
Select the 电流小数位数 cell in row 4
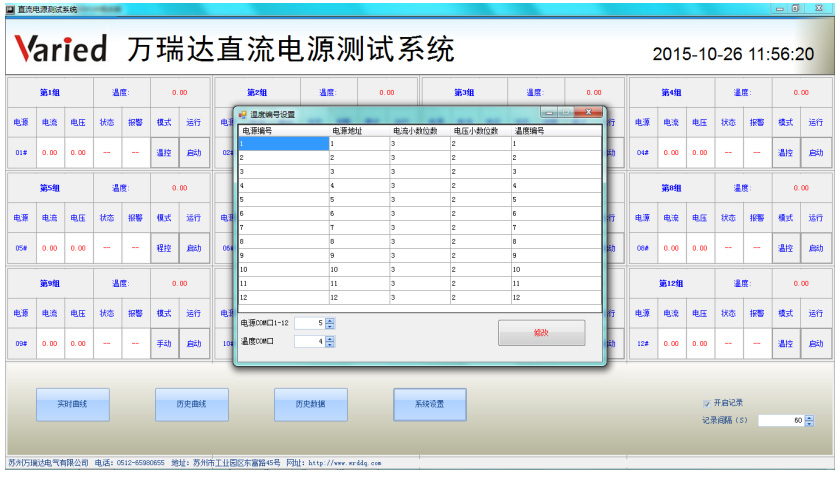pyautogui.click(x=419, y=185)
